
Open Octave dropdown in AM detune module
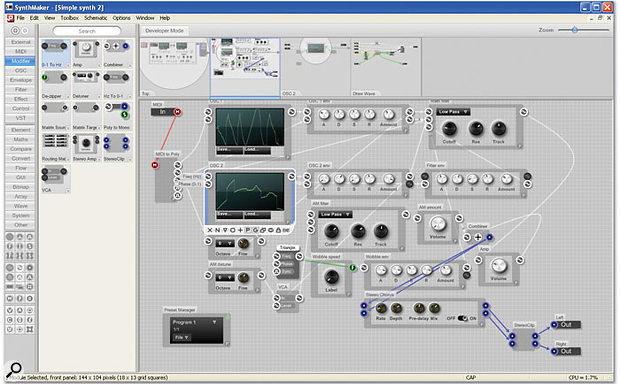point(225,278)
